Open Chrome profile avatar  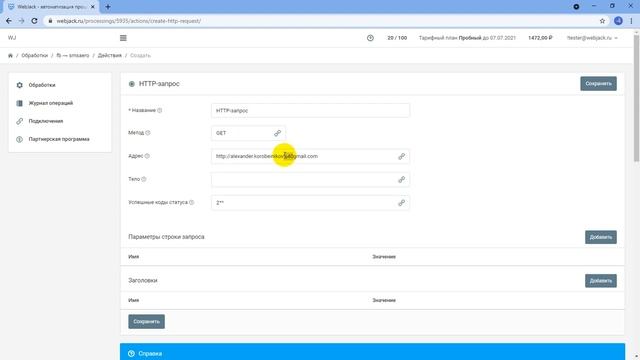pyautogui.click(x=618, y=21)
